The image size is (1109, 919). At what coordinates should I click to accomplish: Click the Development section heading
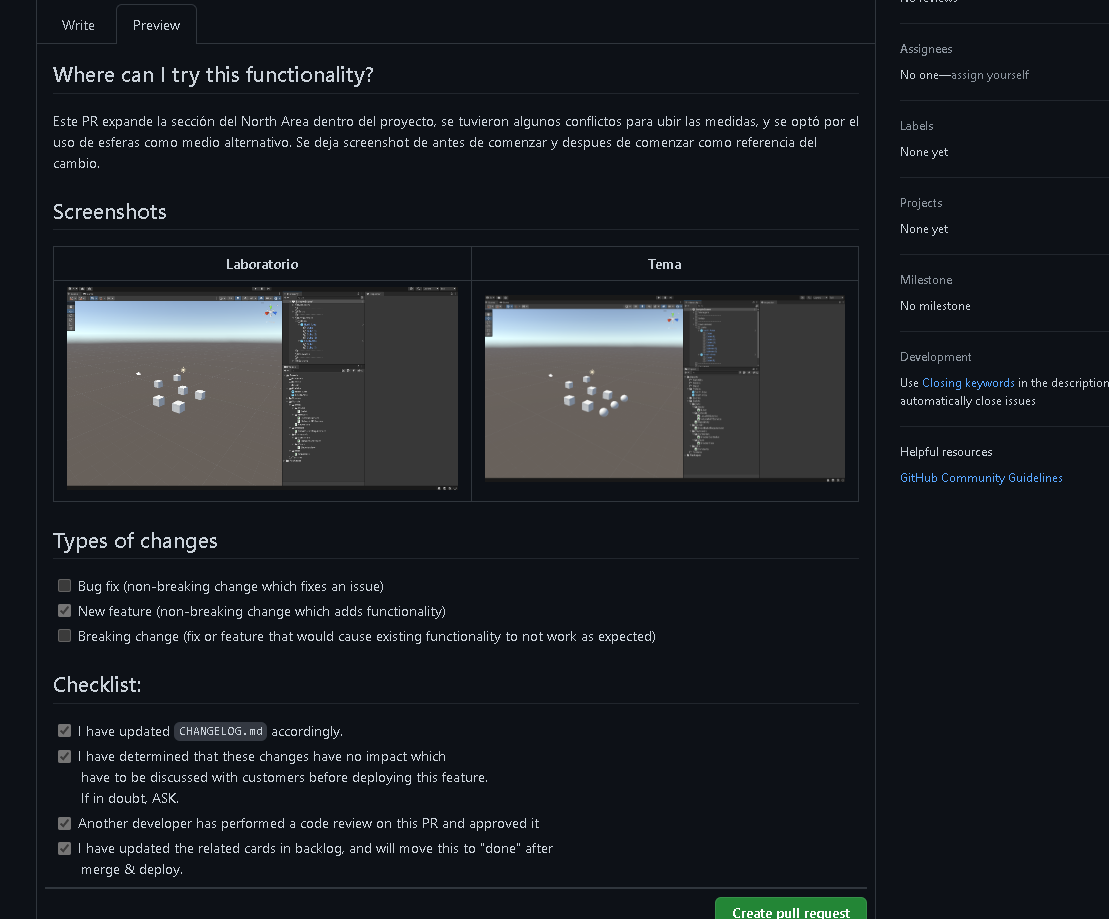point(935,357)
